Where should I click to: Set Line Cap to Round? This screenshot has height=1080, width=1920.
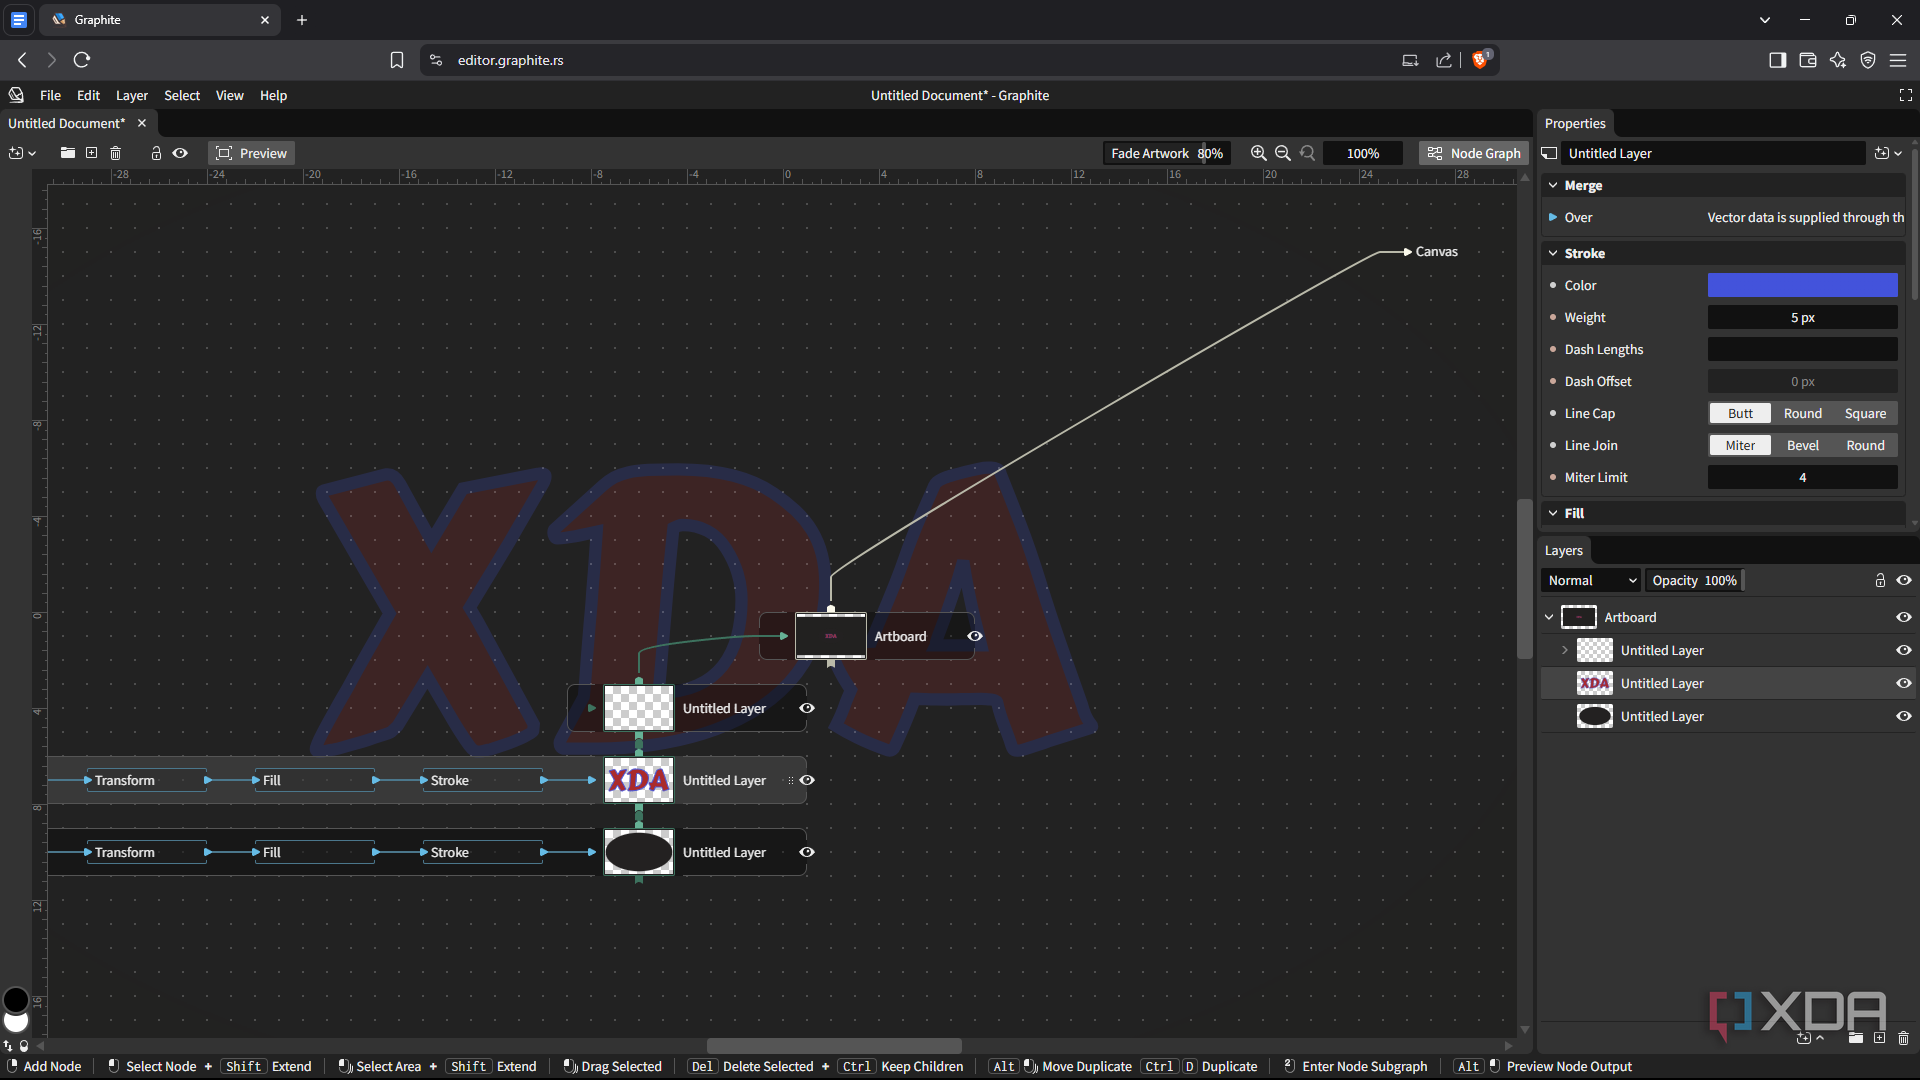1802,413
